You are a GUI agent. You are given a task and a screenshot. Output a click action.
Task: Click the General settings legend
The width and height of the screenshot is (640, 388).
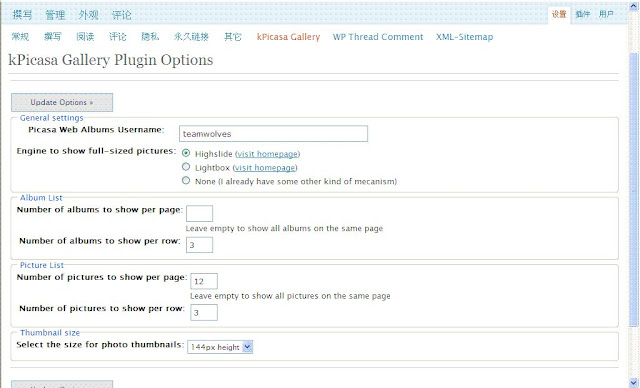(x=51, y=118)
